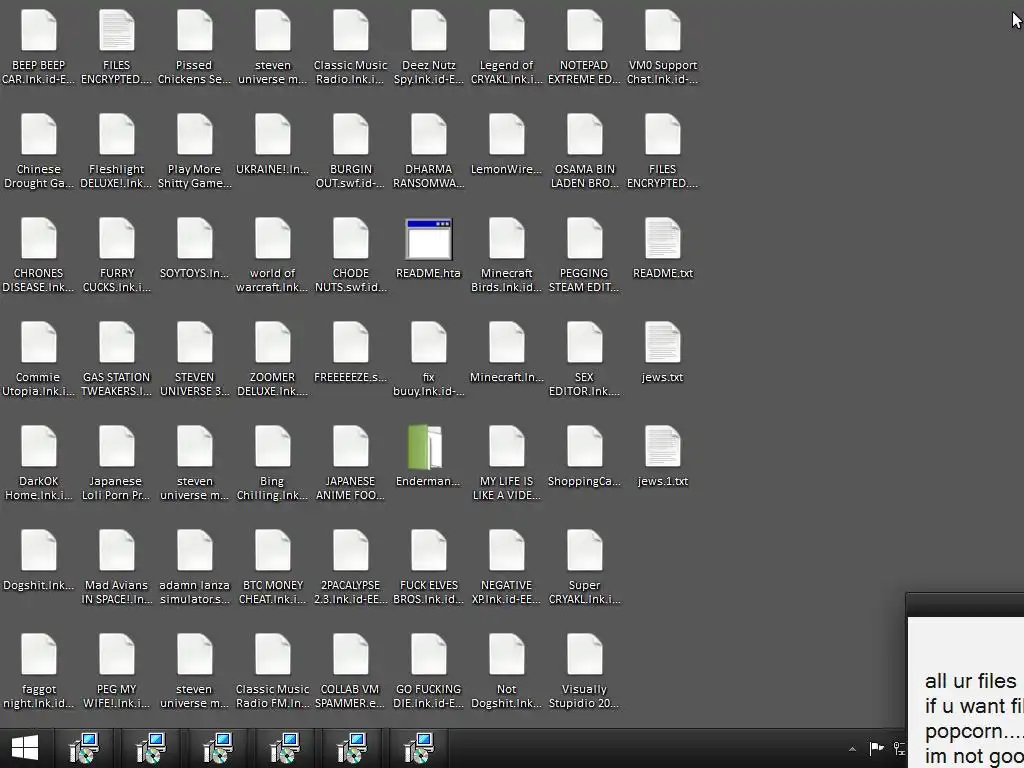Select the NOTEPAD EXTREME ED... file icon

click(584, 31)
